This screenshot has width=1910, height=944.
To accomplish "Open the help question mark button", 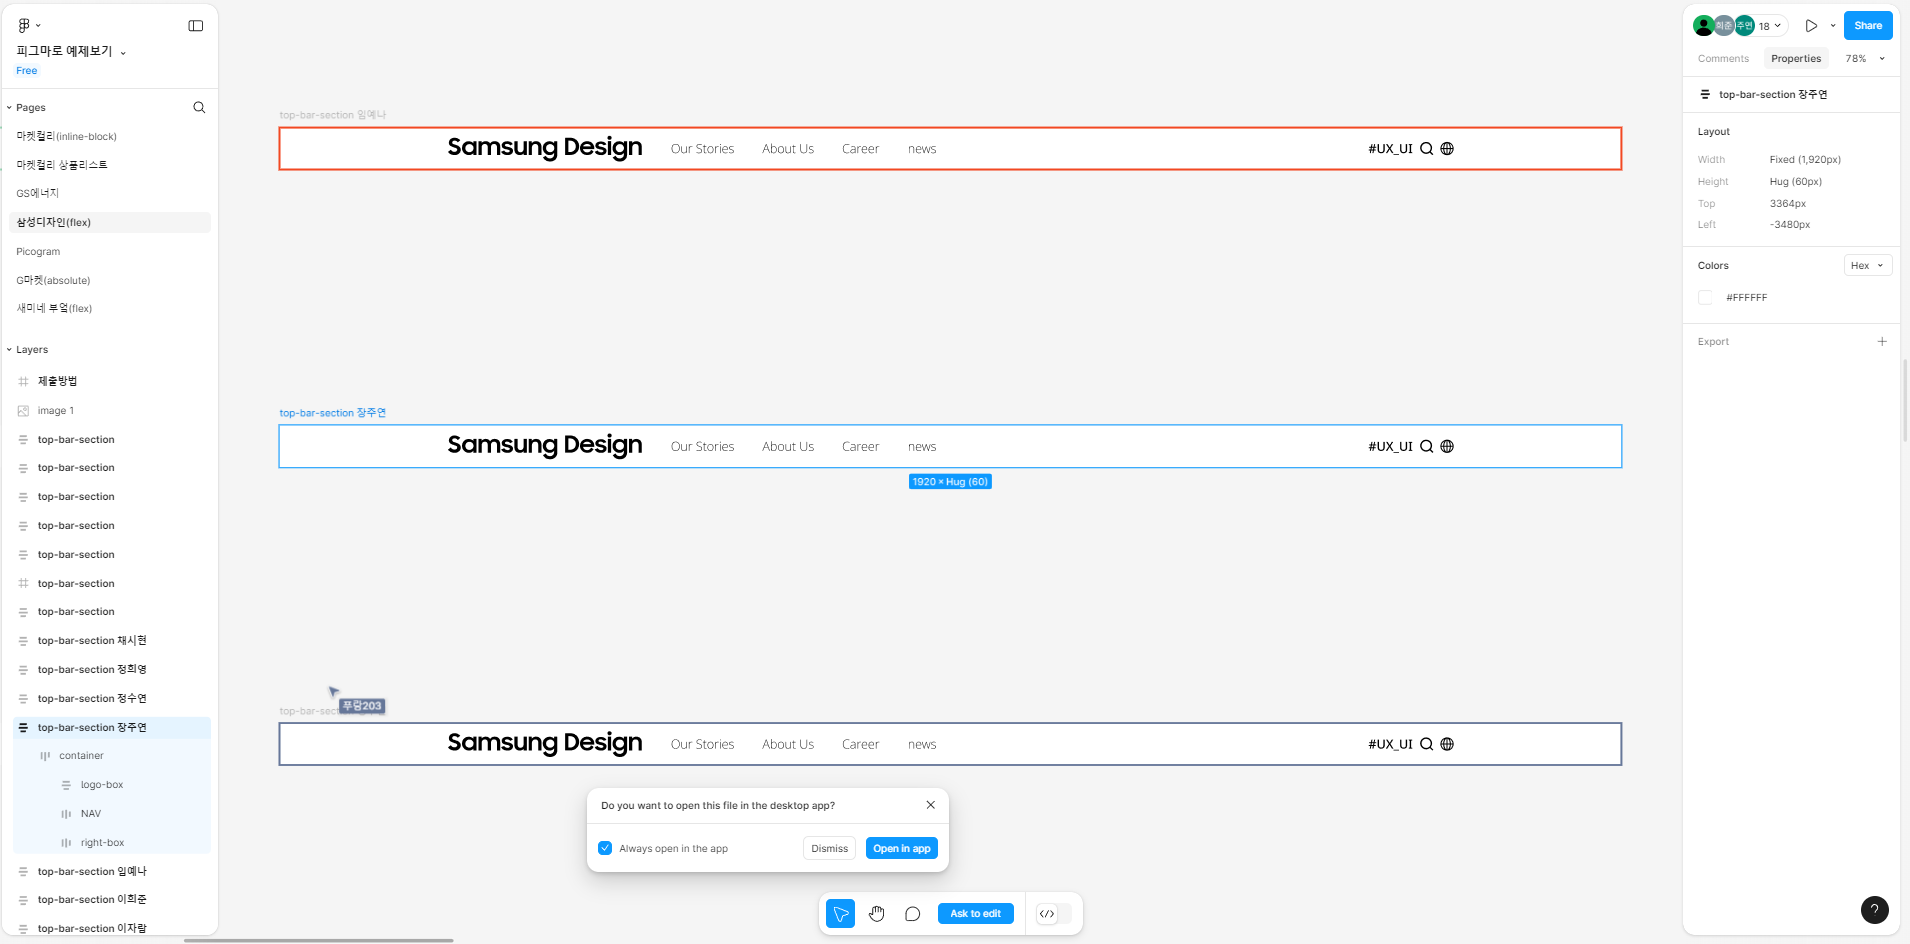I will (x=1874, y=909).
